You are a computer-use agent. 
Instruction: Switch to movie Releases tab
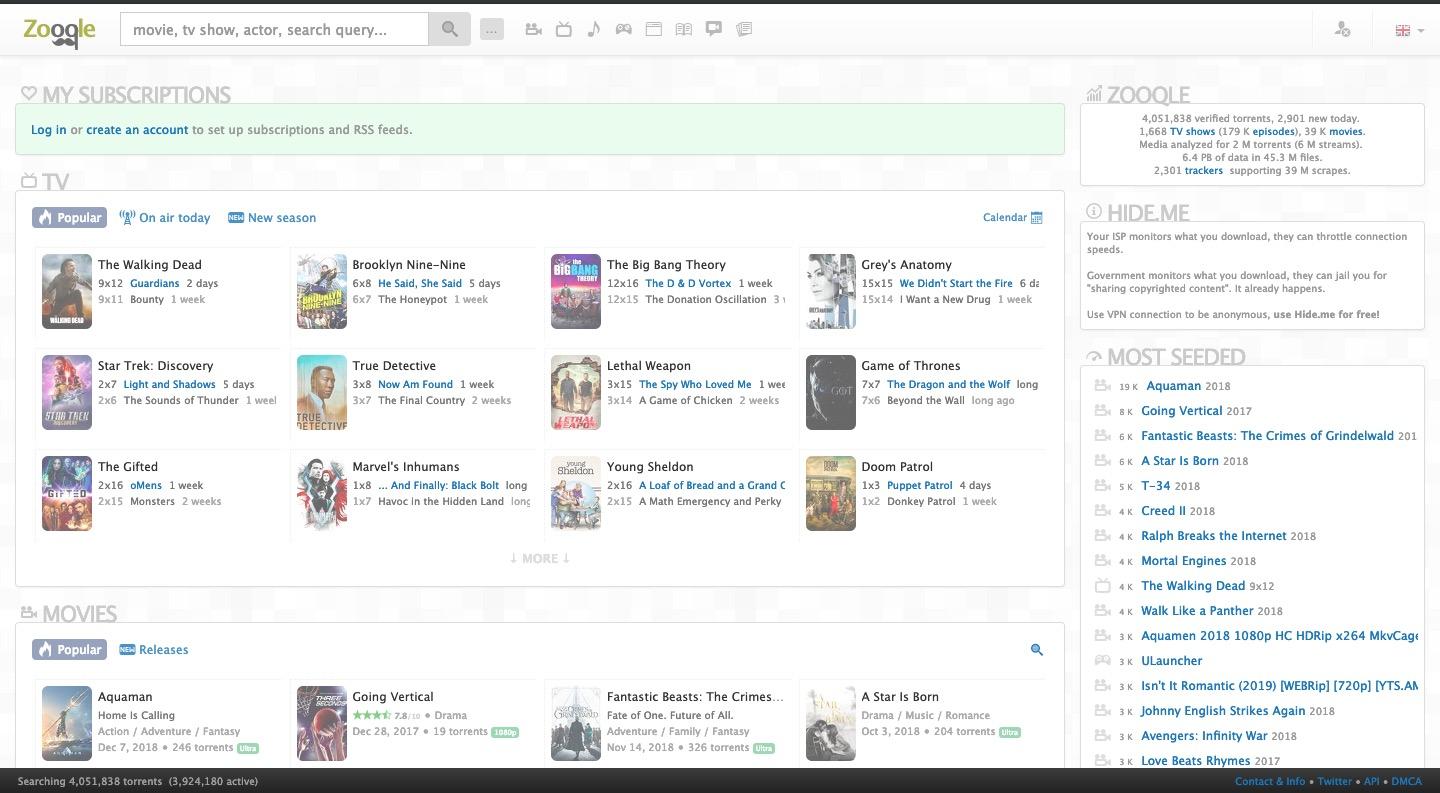pyautogui.click(x=154, y=649)
